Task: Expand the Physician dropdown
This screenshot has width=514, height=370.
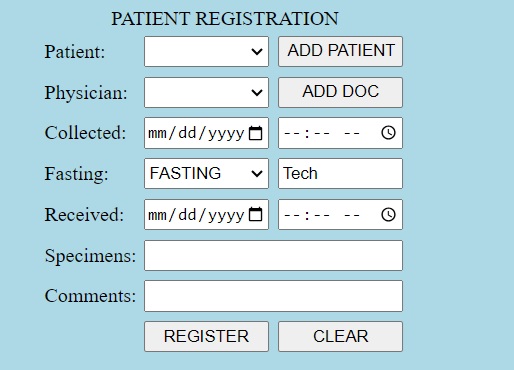Action: point(206,93)
